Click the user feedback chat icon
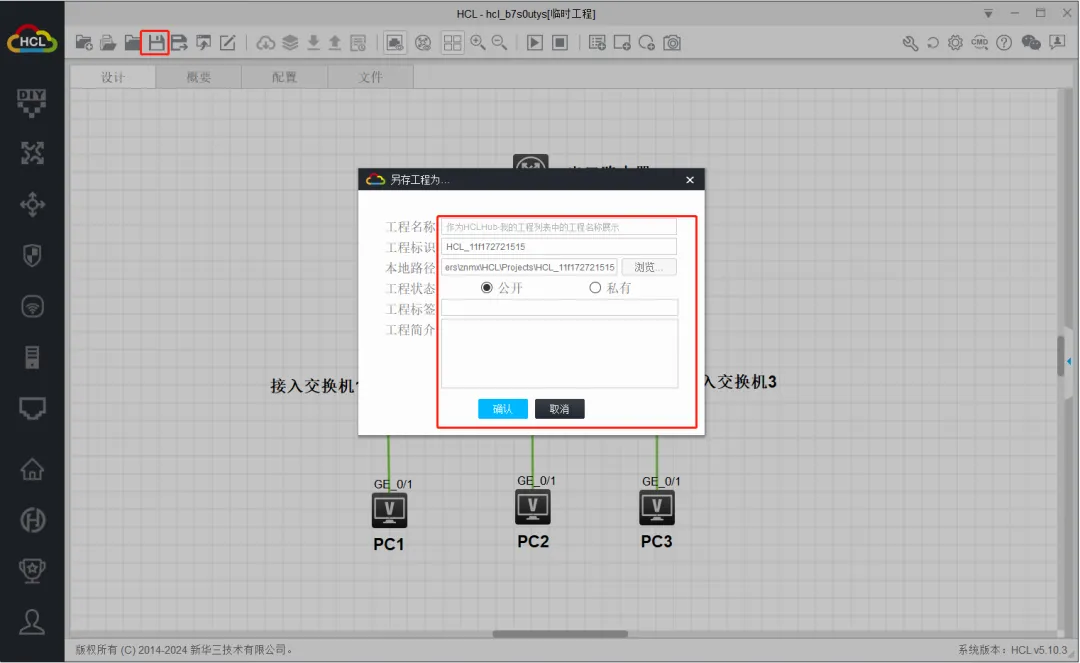 (x=1057, y=43)
